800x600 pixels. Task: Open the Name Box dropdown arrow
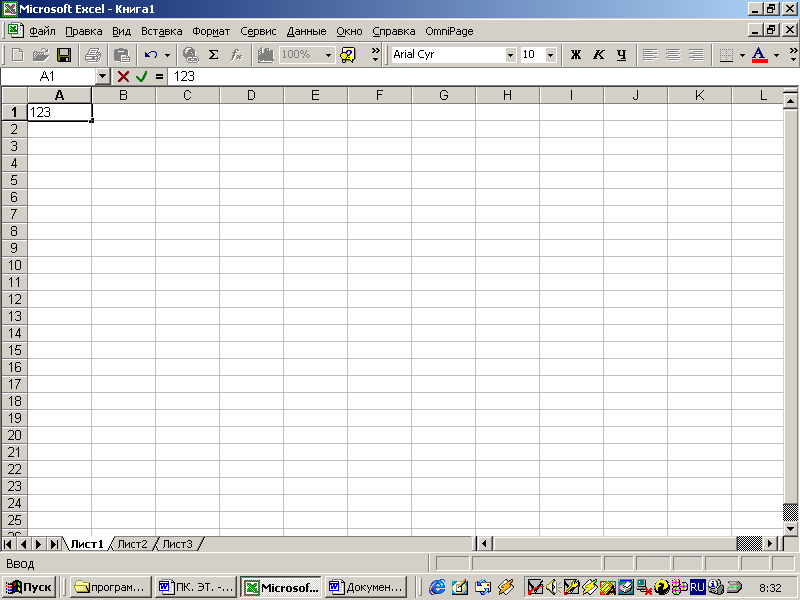(103, 77)
